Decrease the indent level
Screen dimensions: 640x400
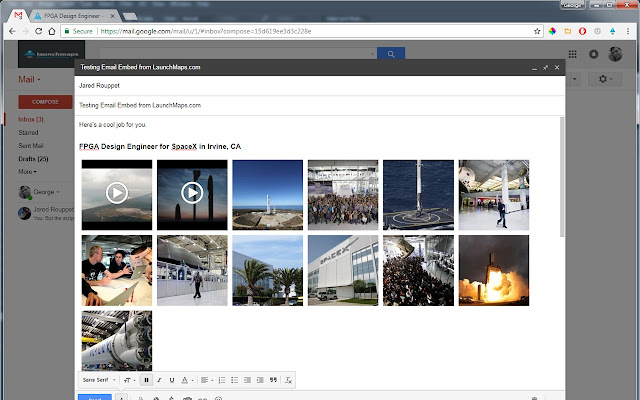click(x=247, y=380)
